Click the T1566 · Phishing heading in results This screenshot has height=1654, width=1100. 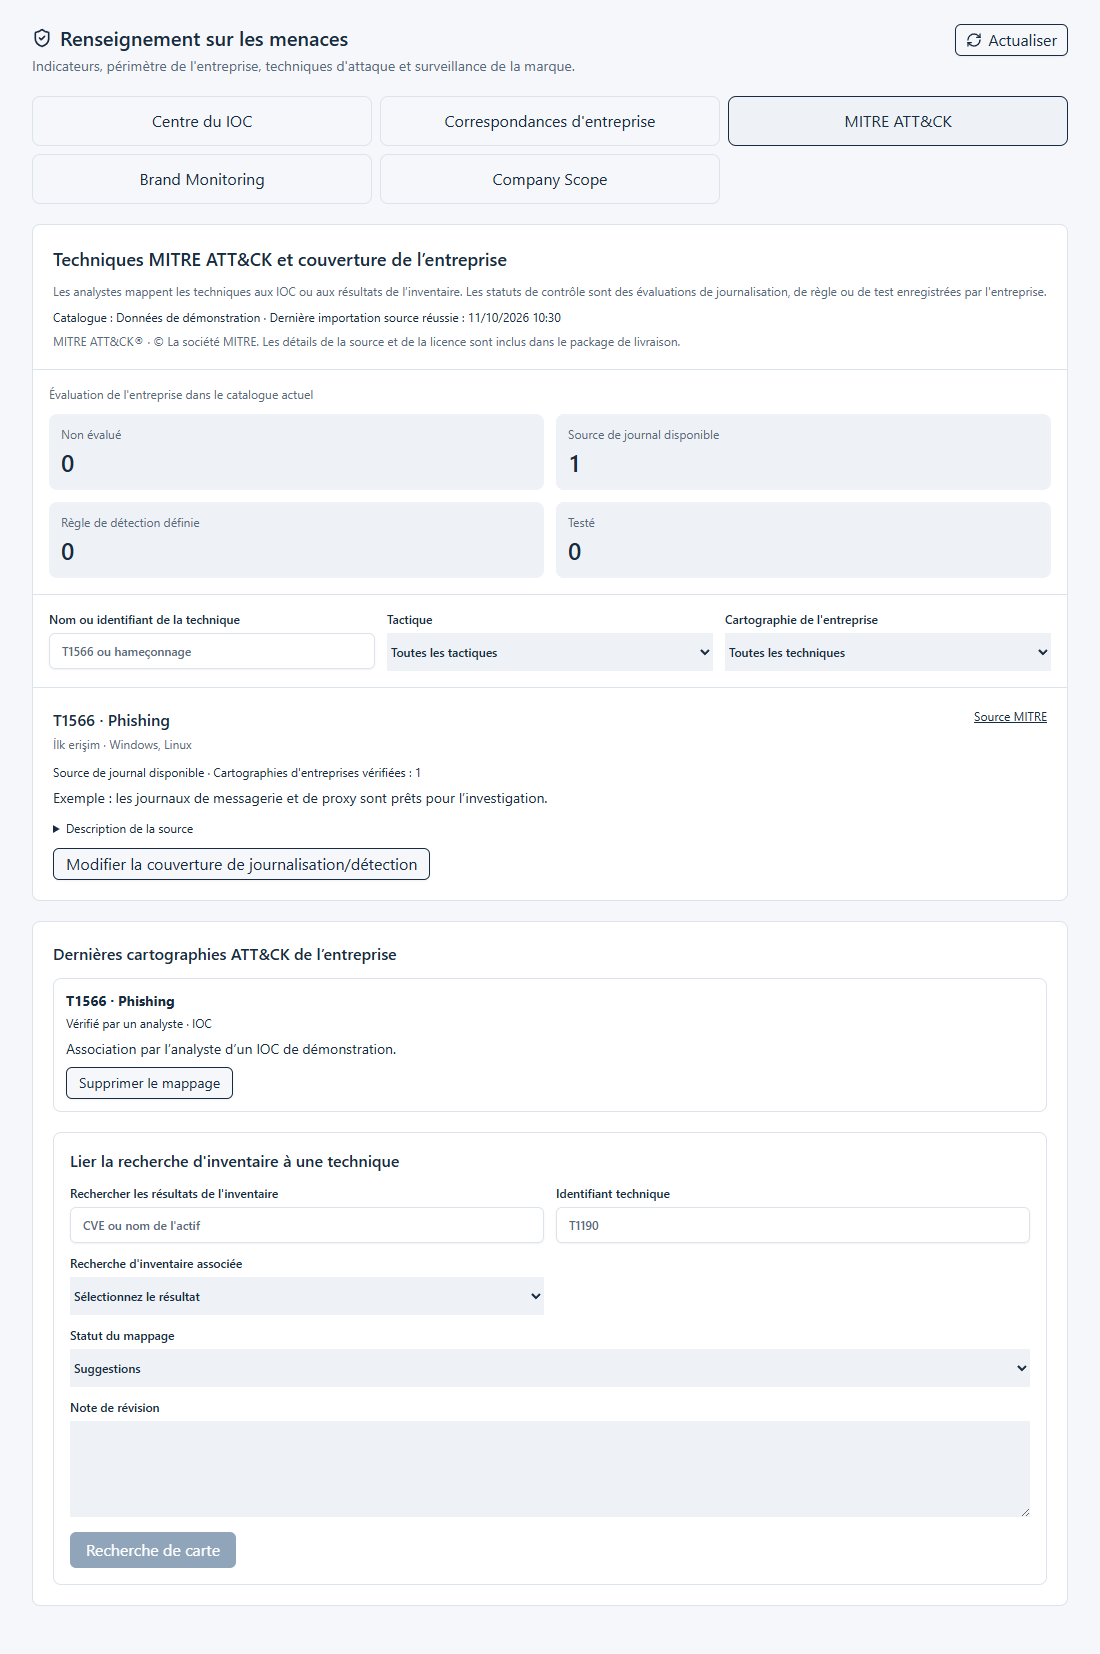(111, 720)
